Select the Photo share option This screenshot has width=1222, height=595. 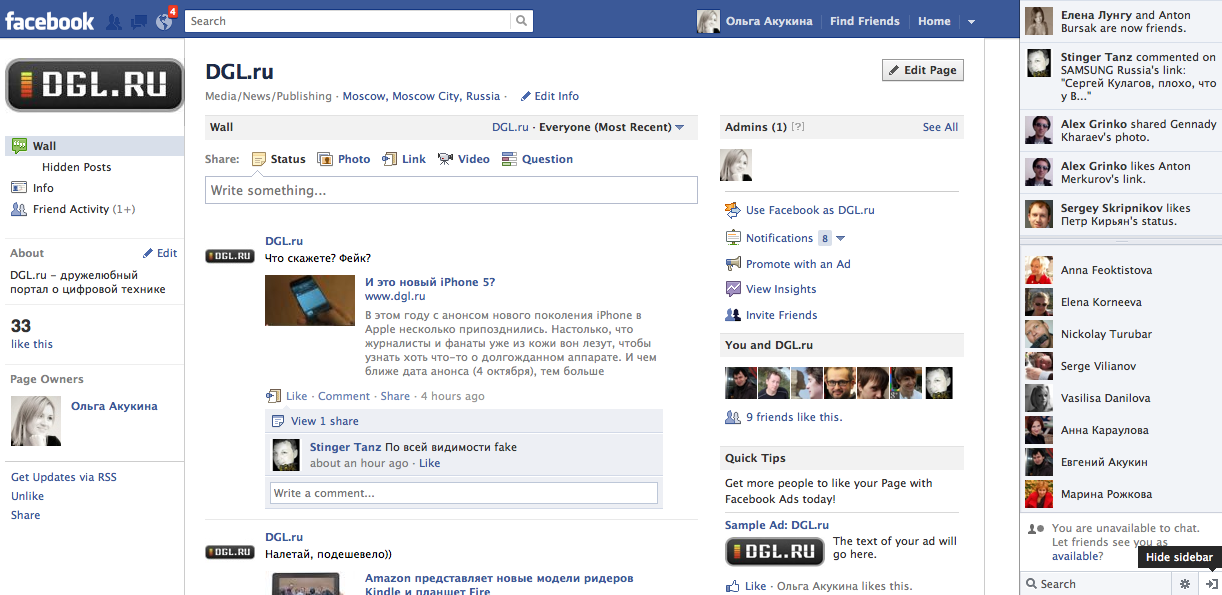344,159
